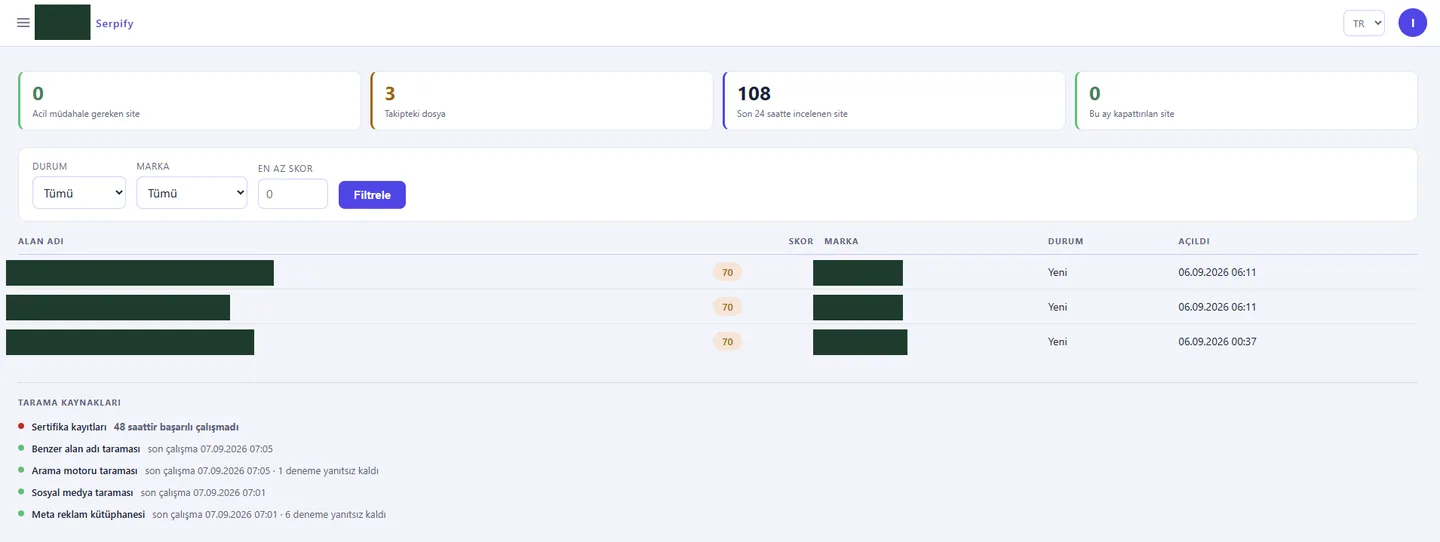This screenshot has height=542, width=1440.
Task: Open the TR language selector
Action: pyautogui.click(x=1363, y=23)
